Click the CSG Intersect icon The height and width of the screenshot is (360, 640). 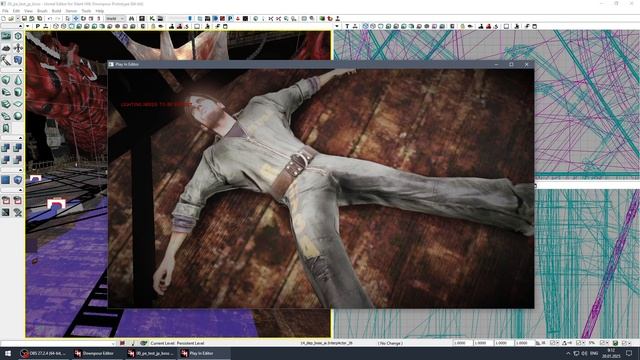pos(6,160)
